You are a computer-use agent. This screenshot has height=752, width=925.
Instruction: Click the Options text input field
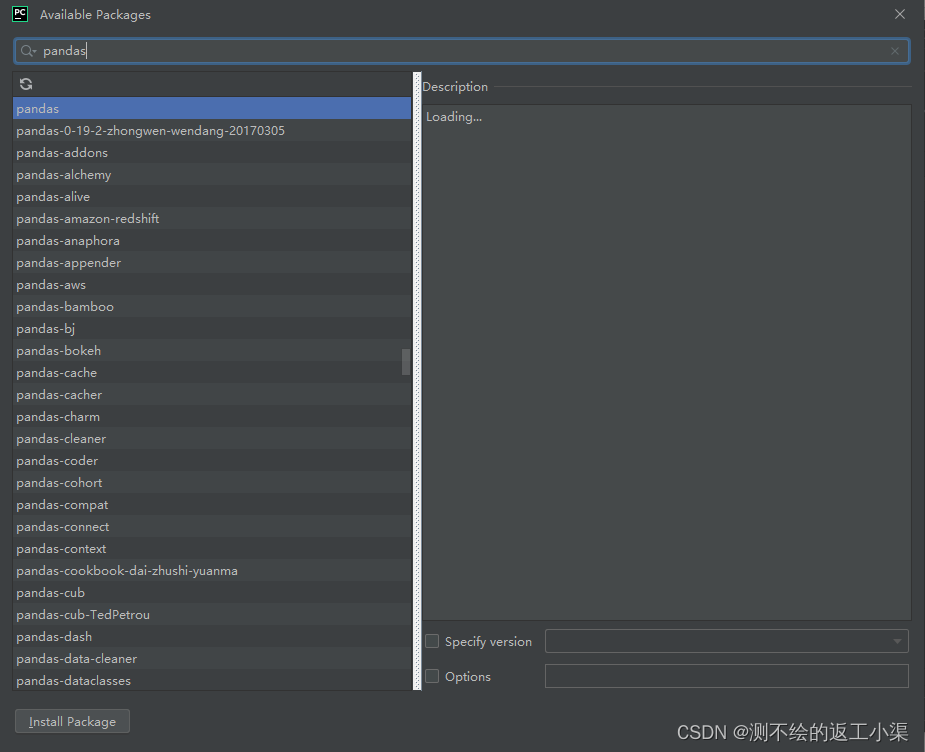coord(727,676)
